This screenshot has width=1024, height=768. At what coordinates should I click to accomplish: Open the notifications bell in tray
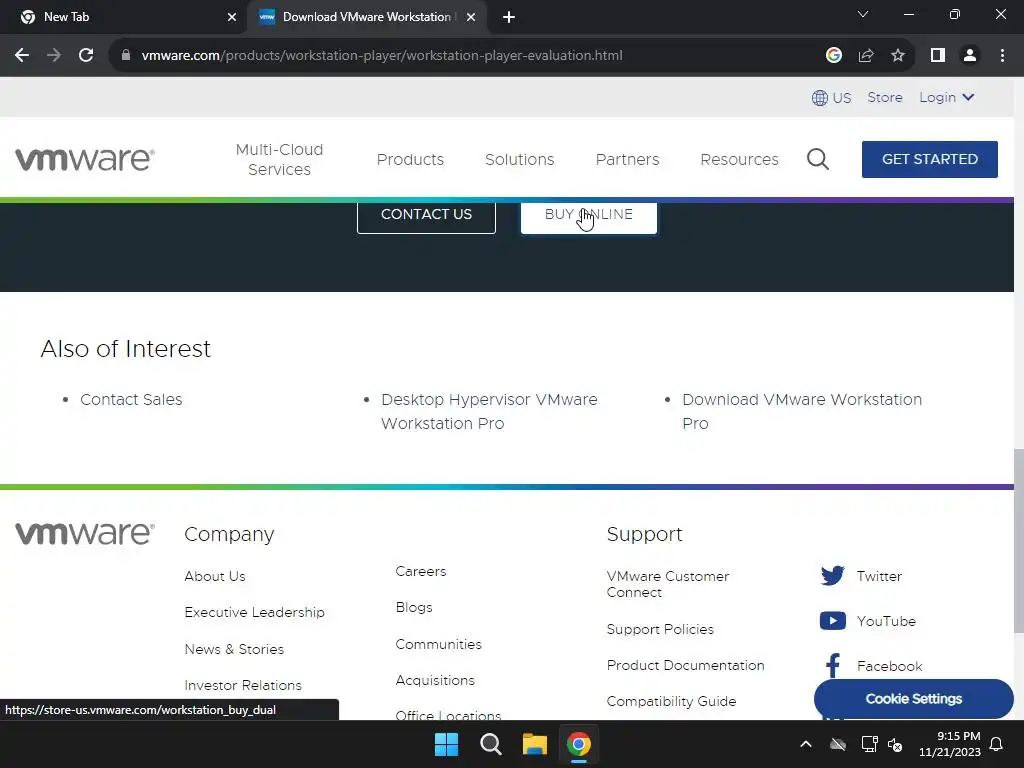997,744
